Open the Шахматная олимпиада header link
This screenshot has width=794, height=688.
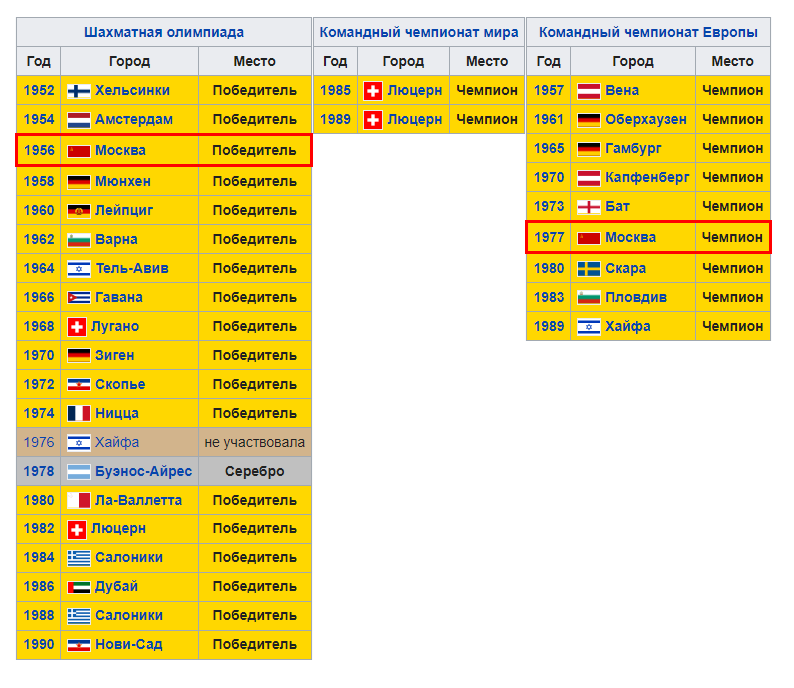coord(164,32)
